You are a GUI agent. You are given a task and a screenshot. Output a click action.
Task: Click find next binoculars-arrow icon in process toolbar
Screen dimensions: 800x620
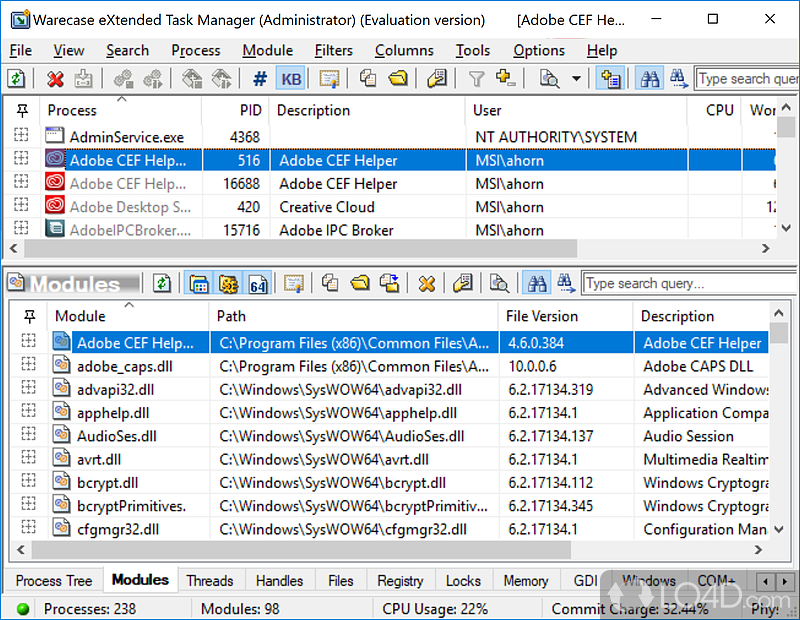(x=679, y=79)
